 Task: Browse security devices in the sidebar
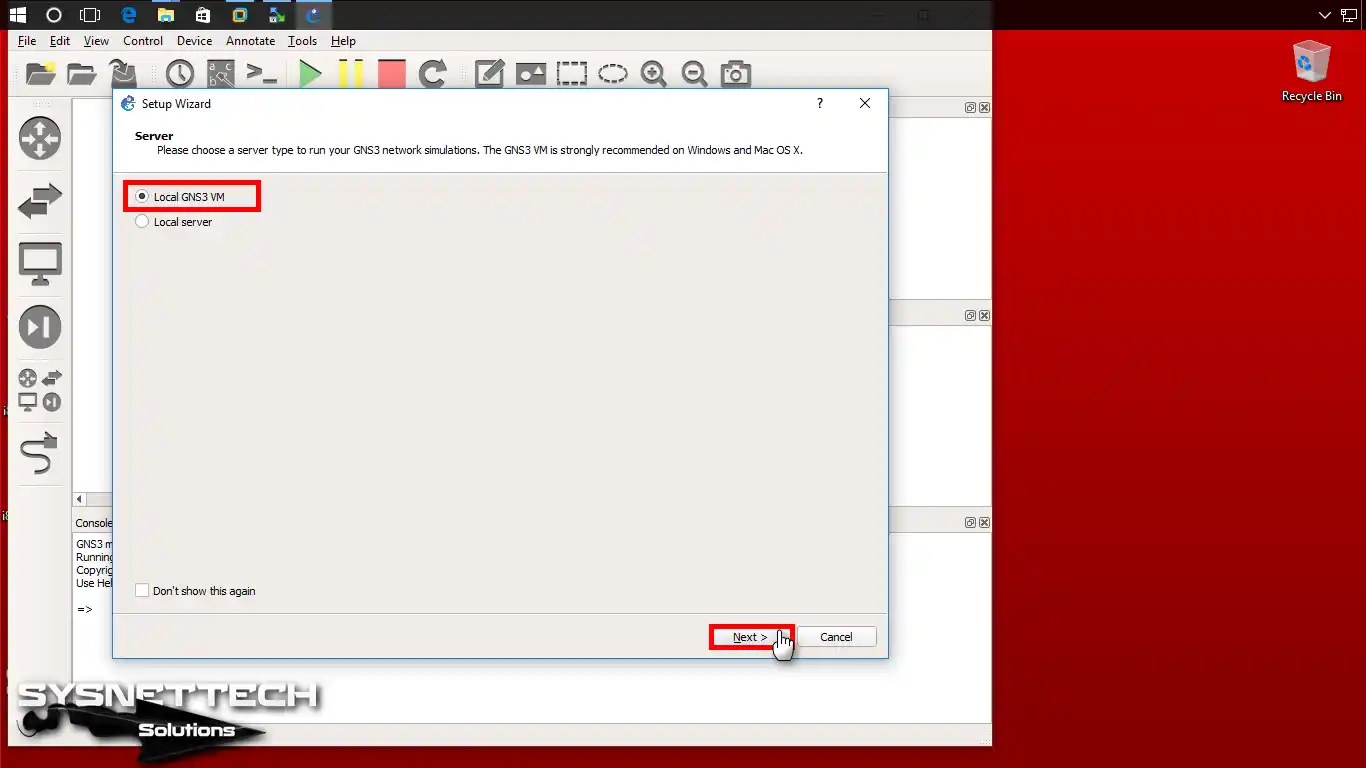pyautogui.click(x=40, y=327)
